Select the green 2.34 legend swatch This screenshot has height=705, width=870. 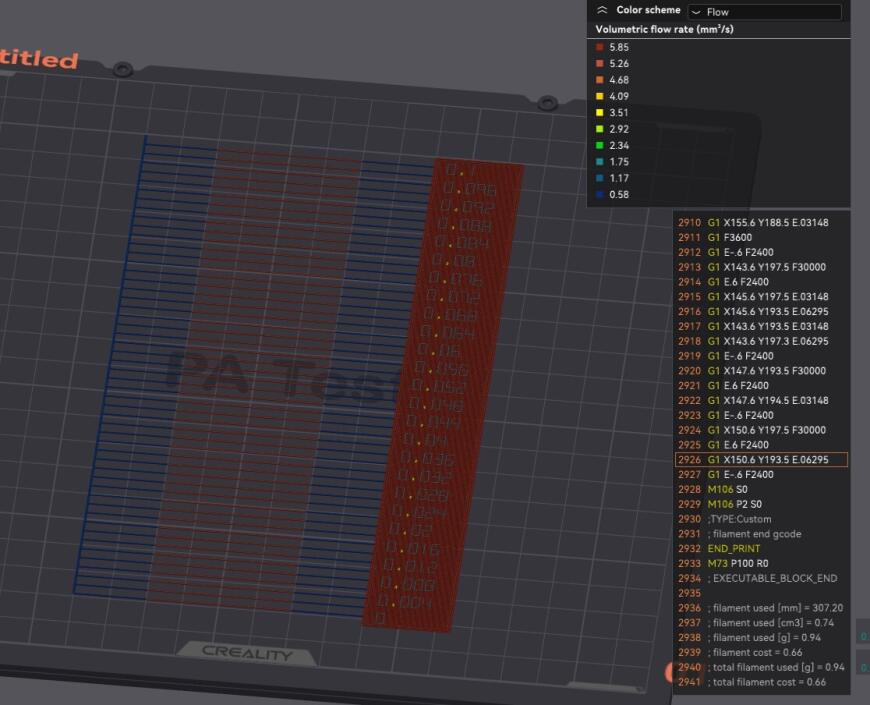pyautogui.click(x=597, y=145)
